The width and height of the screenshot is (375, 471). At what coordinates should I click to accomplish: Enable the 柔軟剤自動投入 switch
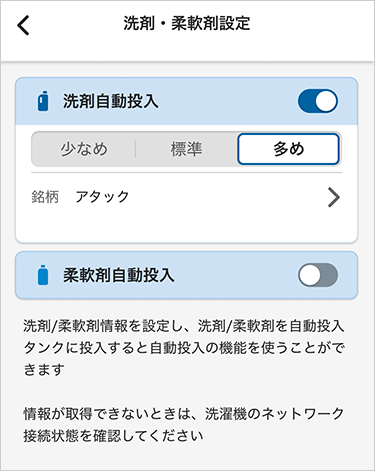point(318,275)
